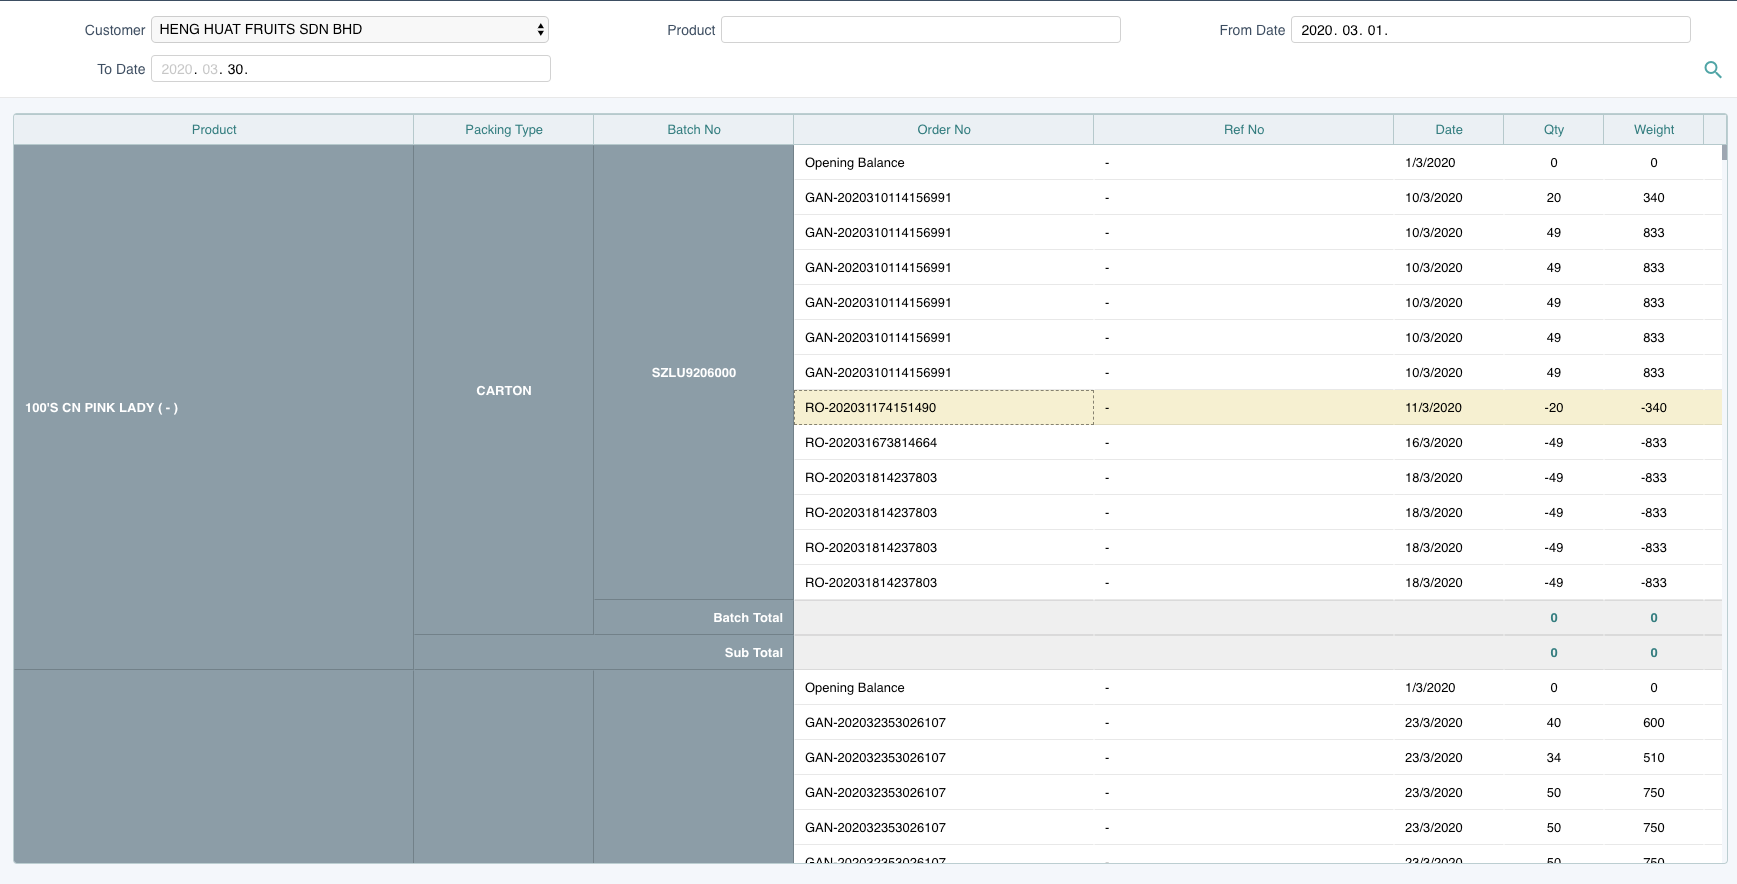
Task: Click qty 20 in first GAN row
Action: click(x=1554, y=197)
